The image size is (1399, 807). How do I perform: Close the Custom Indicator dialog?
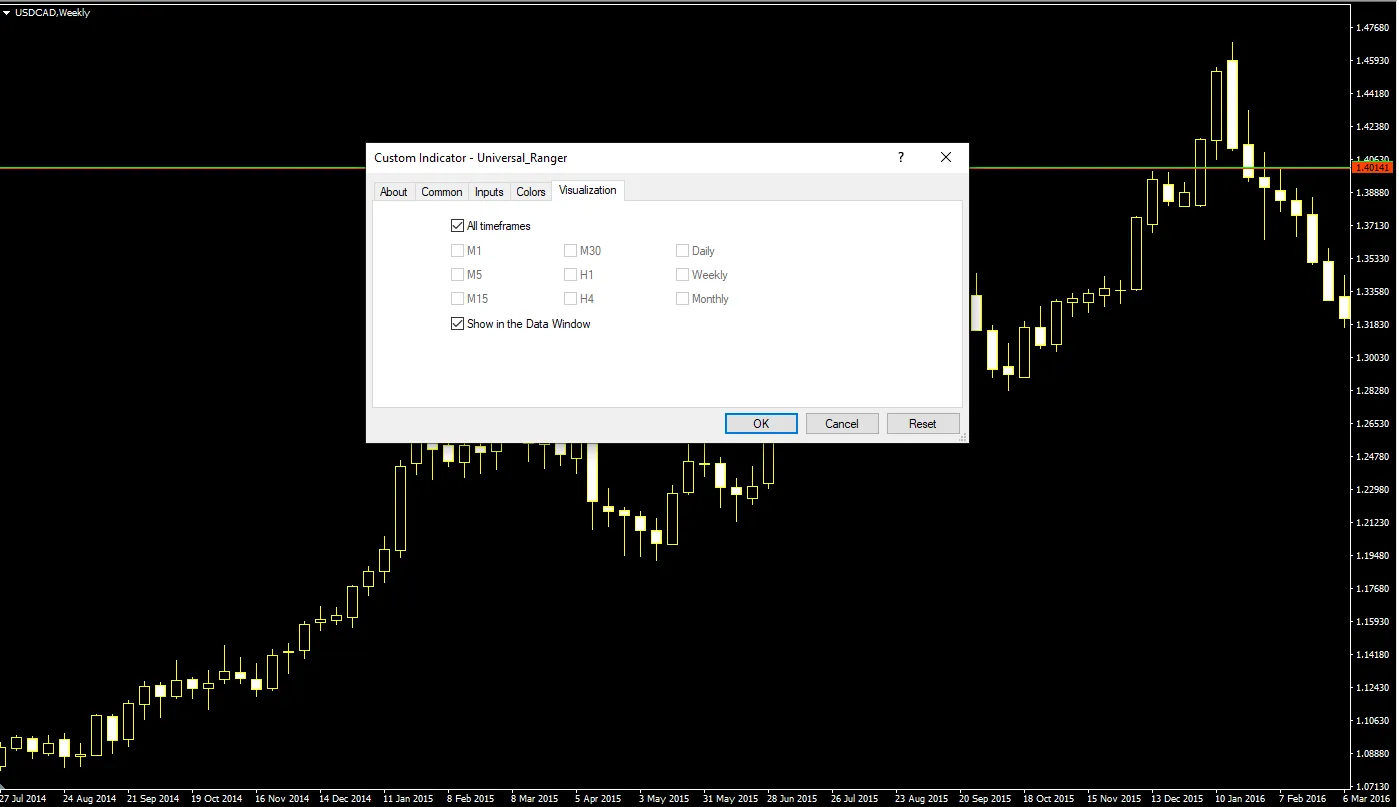click(946, 157)
